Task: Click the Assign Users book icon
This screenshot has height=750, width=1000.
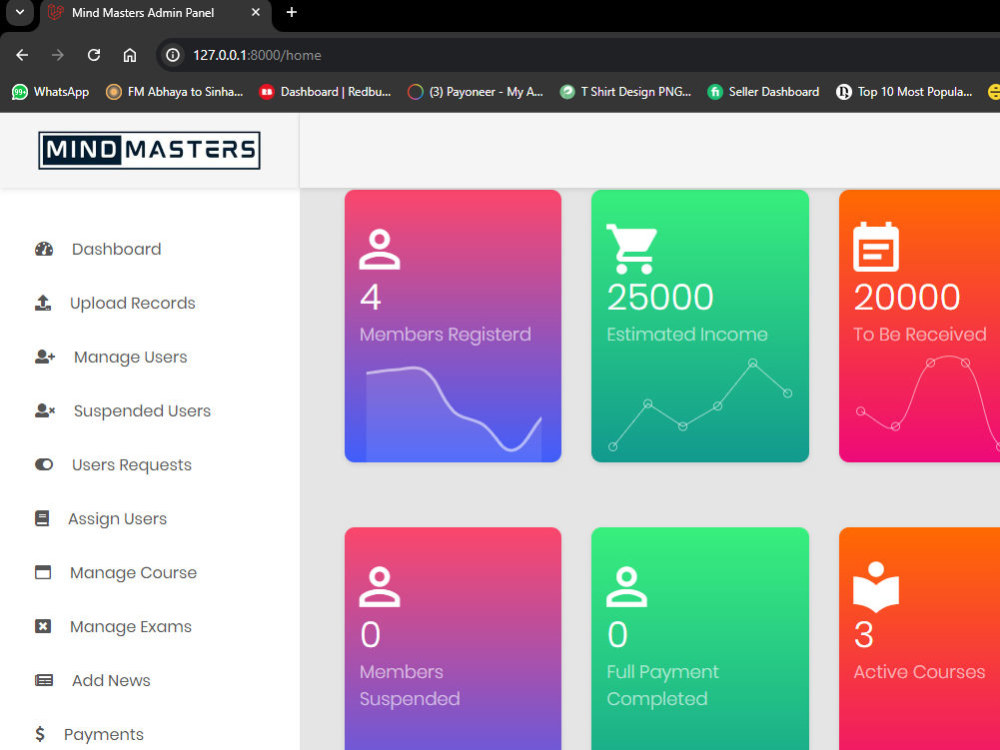Action: [42, 518]
